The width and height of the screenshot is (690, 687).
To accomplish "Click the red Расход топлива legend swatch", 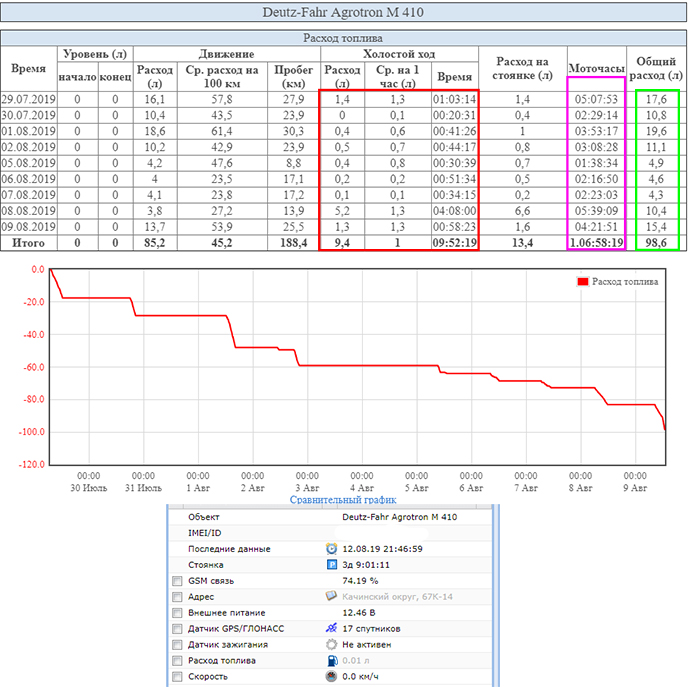I will pyautogui.click(x=583, y=282).
